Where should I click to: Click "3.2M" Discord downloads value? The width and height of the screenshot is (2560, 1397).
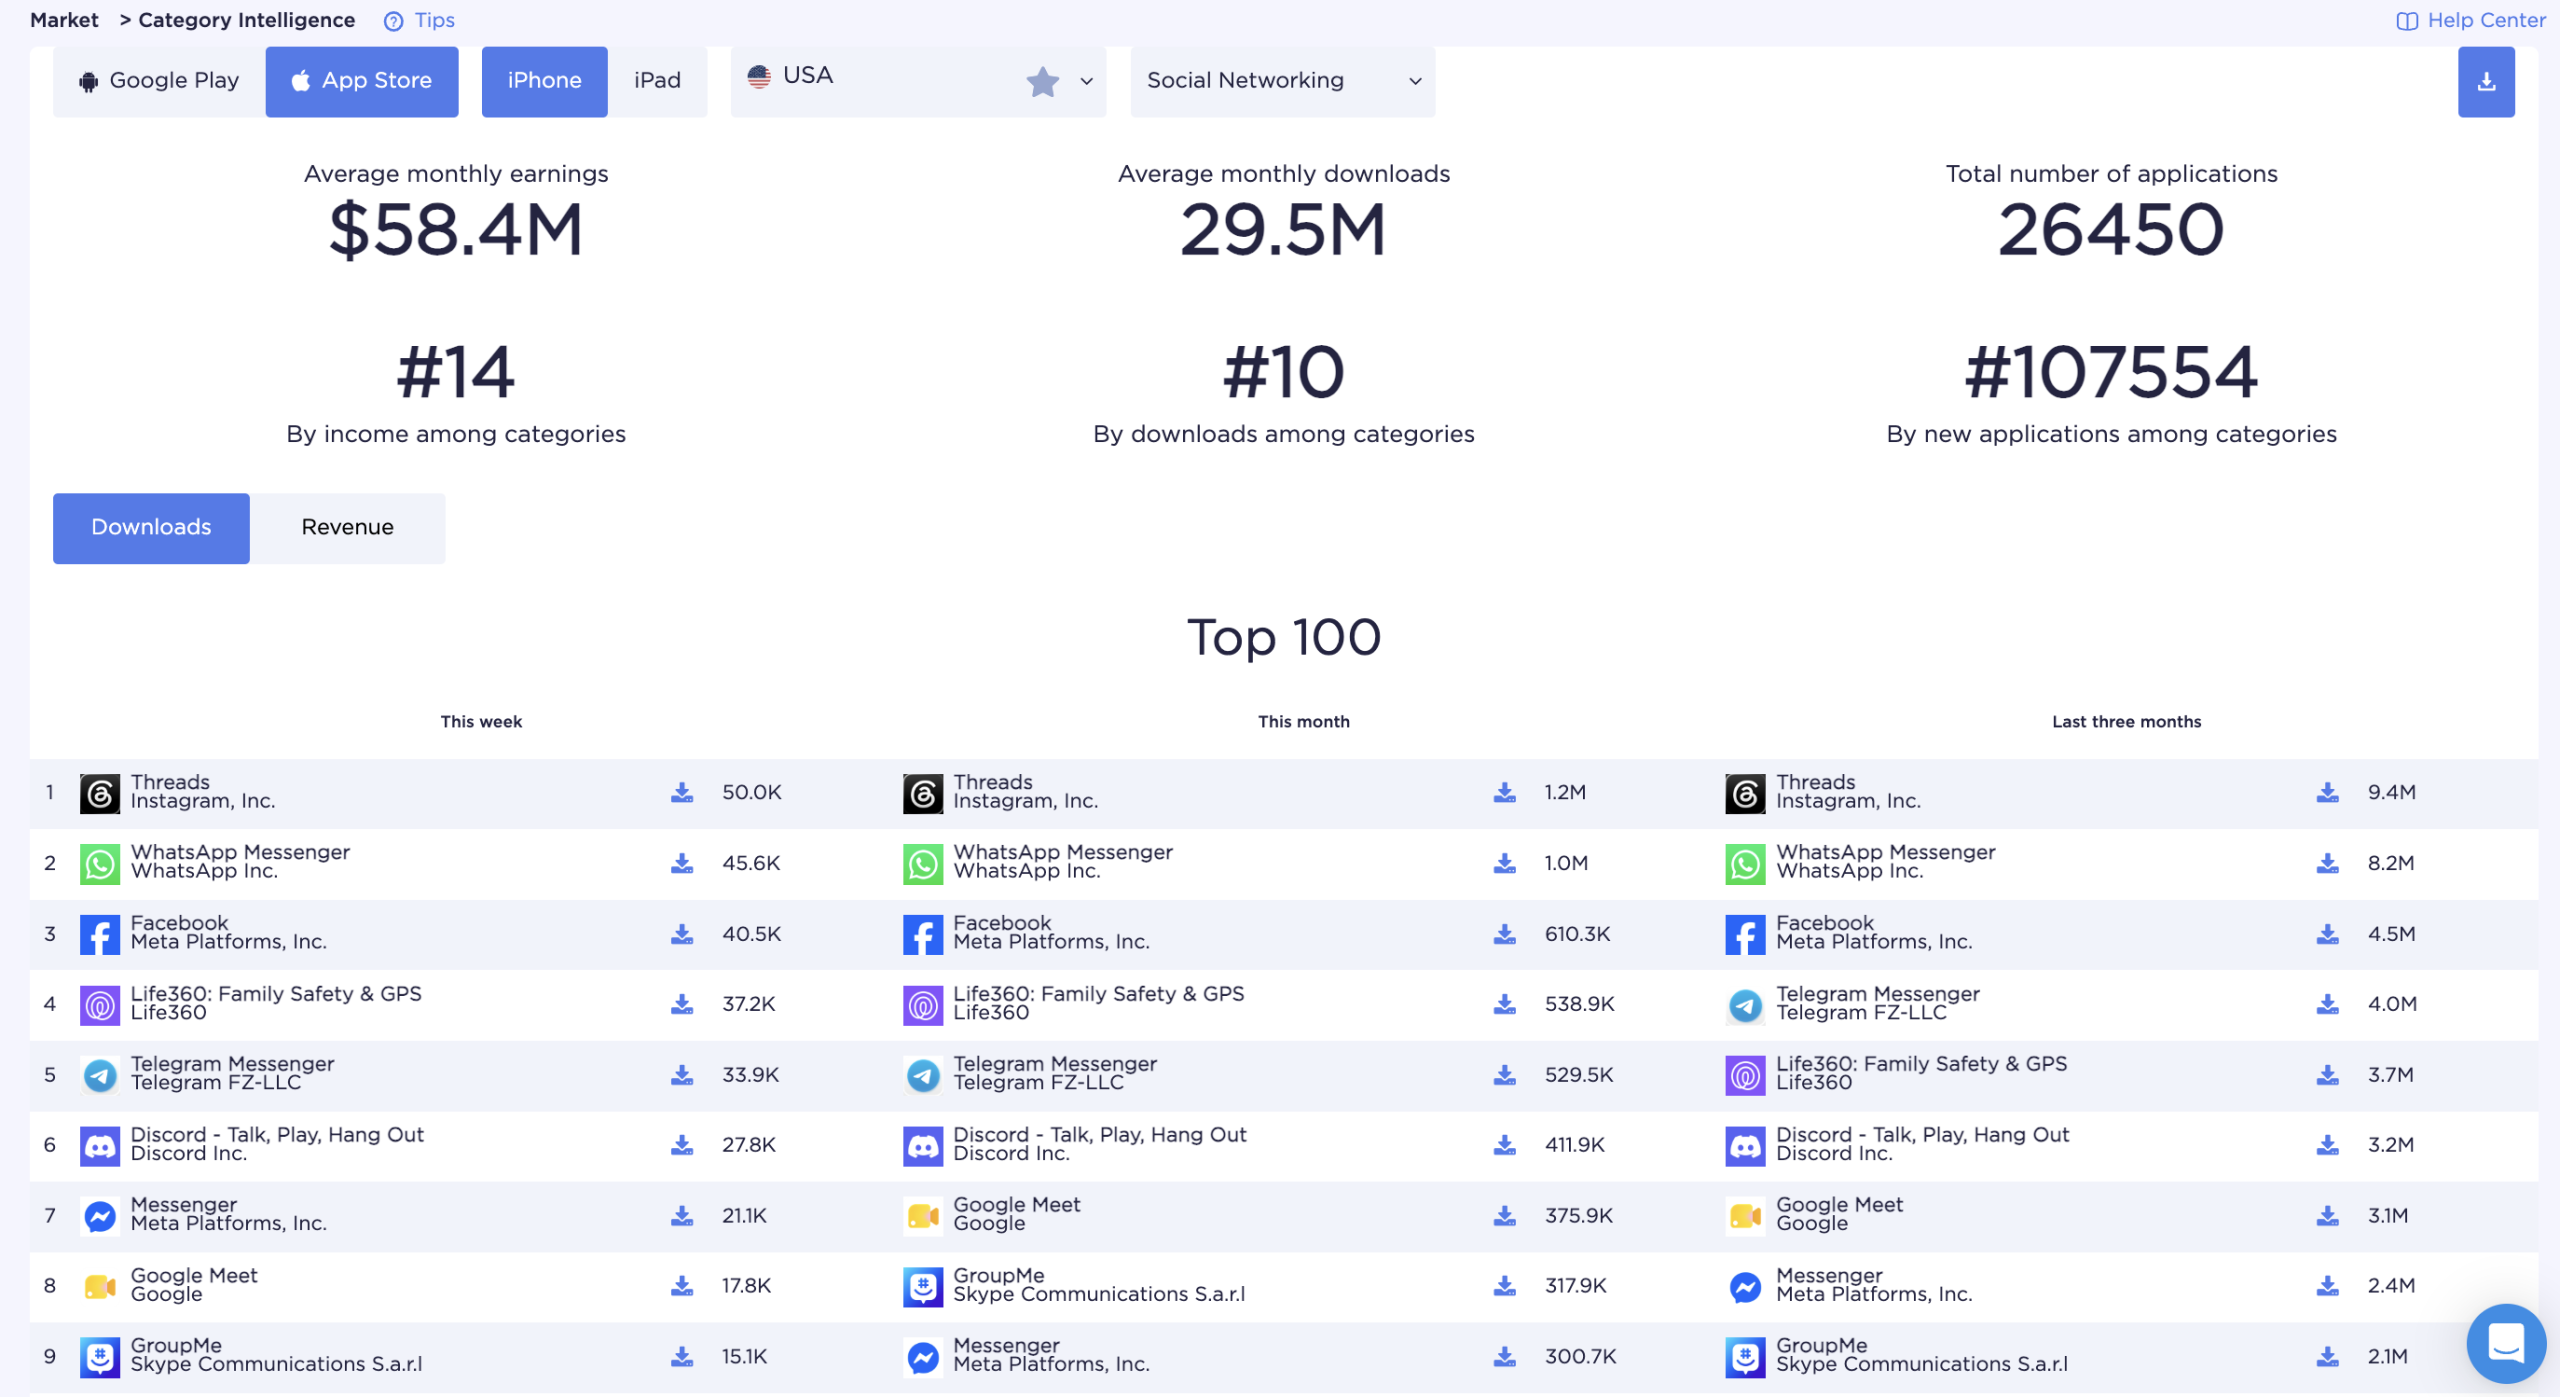pos(2390,1145)
